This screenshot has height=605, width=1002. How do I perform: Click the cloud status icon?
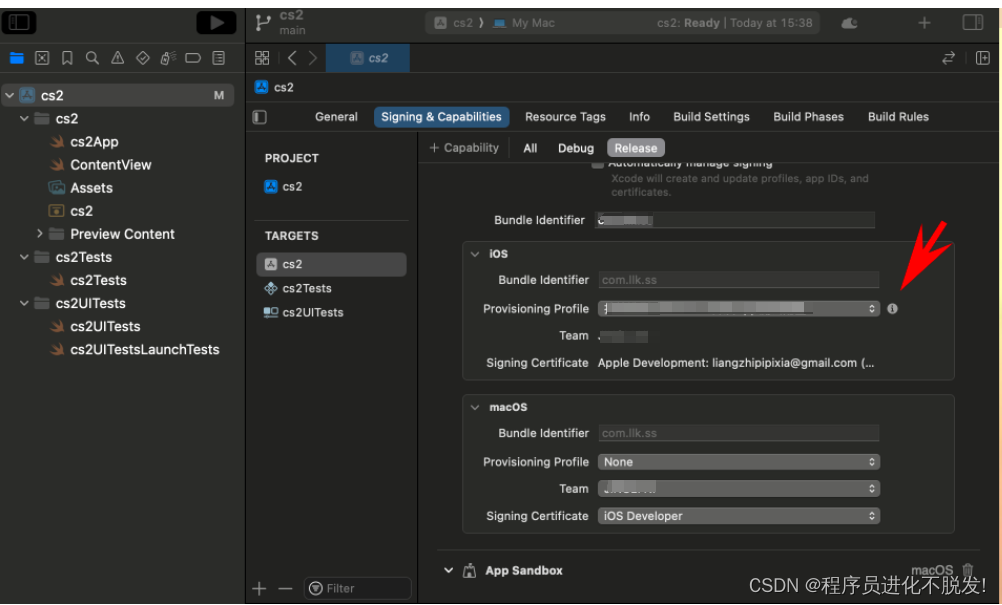coord(849,24)
